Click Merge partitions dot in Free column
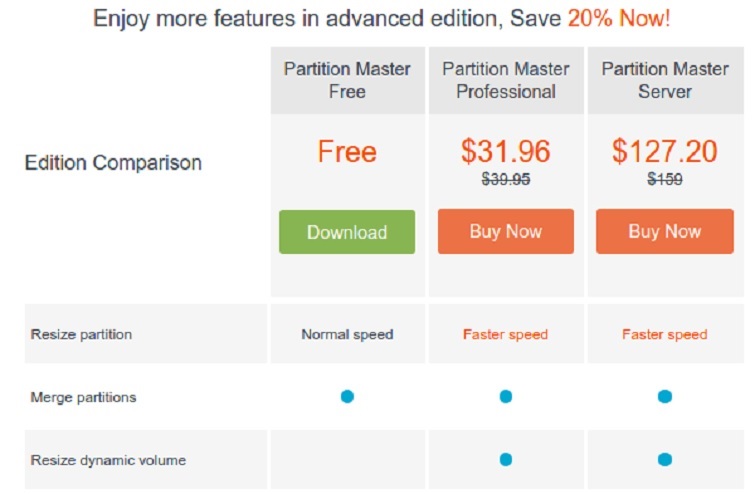Image resolution: width=755 pixels, height=494 pixels. click(x=347, y=397)
